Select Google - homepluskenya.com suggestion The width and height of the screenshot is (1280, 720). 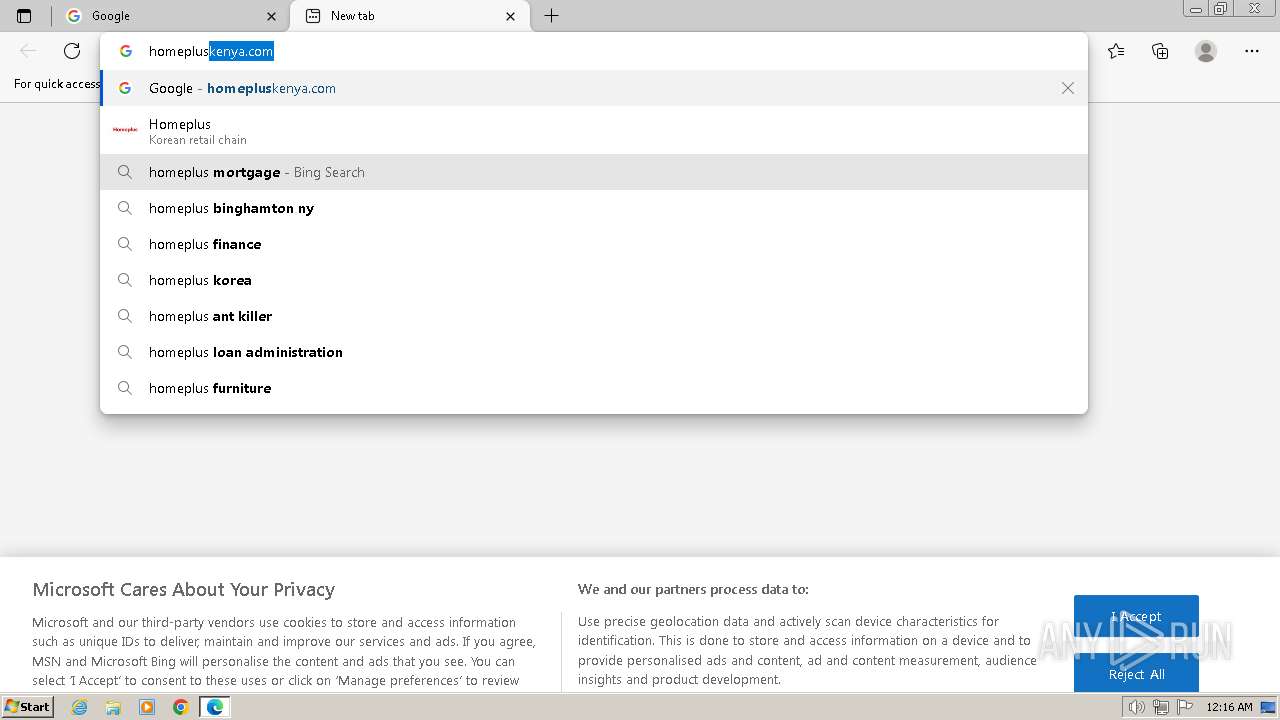coord(594,88)
